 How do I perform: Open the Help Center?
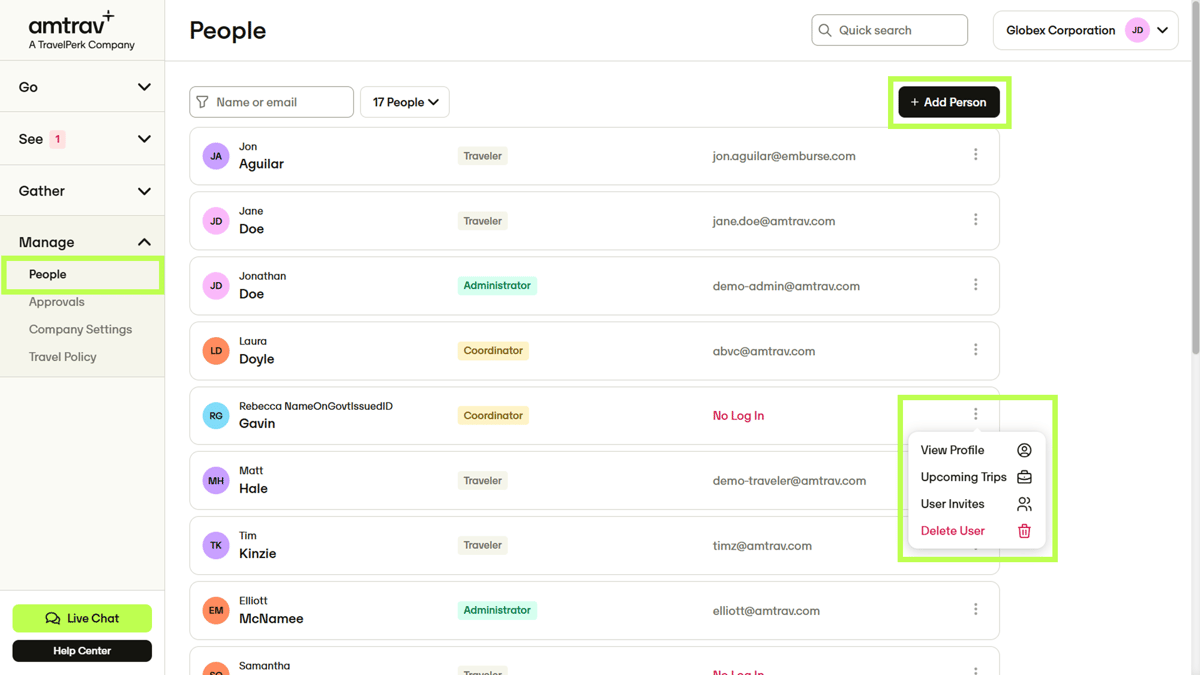click(x=82, y=650)
